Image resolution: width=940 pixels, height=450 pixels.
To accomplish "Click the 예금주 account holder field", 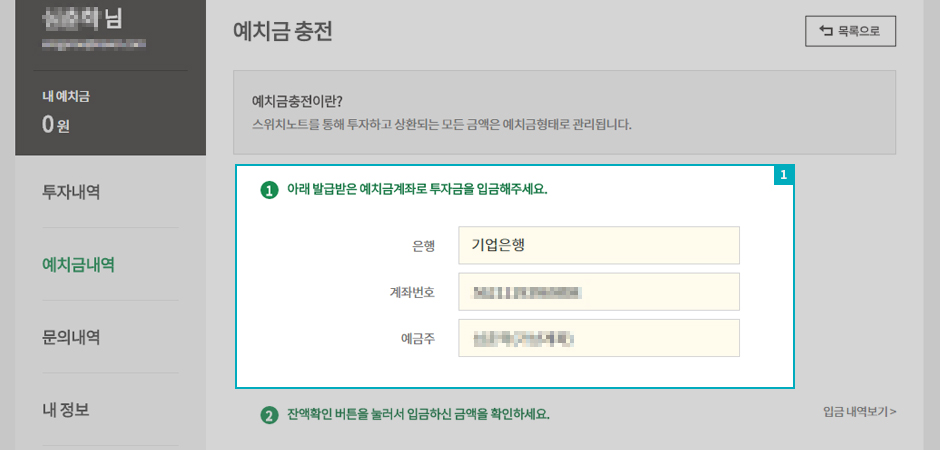I will [598, 338].
